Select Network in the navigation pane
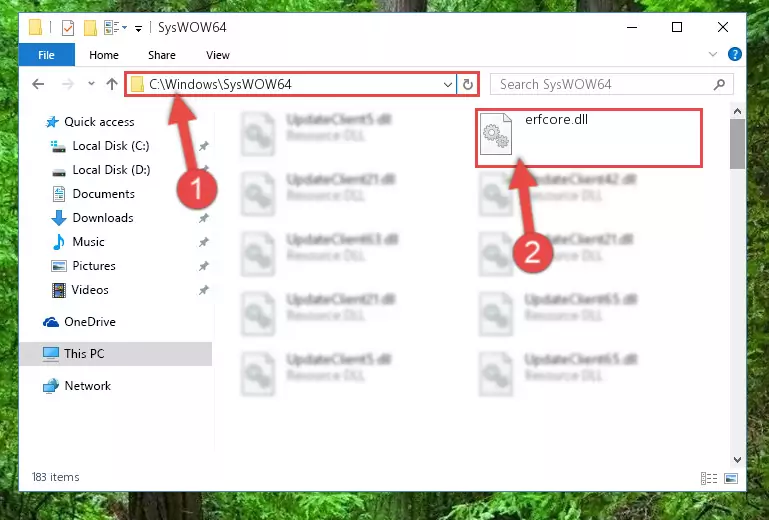This screenshot has width=769, height=520. pos(87,386)
